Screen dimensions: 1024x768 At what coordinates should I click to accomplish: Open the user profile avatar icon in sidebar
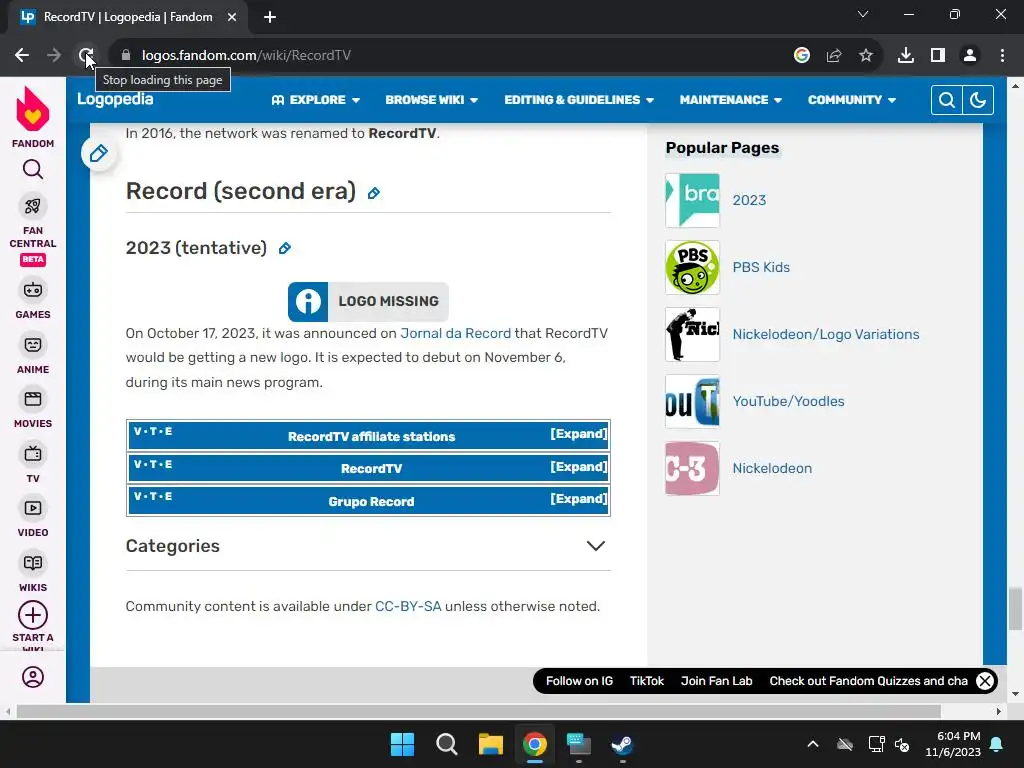[33, 677]
